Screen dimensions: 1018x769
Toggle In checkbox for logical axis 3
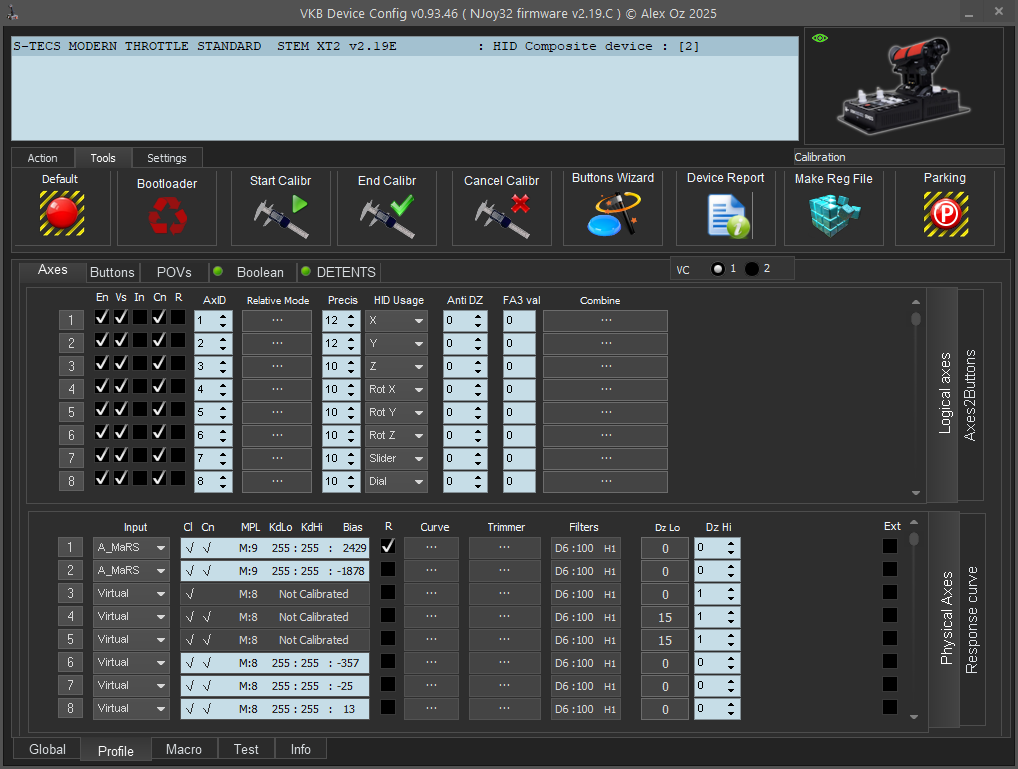point(140,363)
